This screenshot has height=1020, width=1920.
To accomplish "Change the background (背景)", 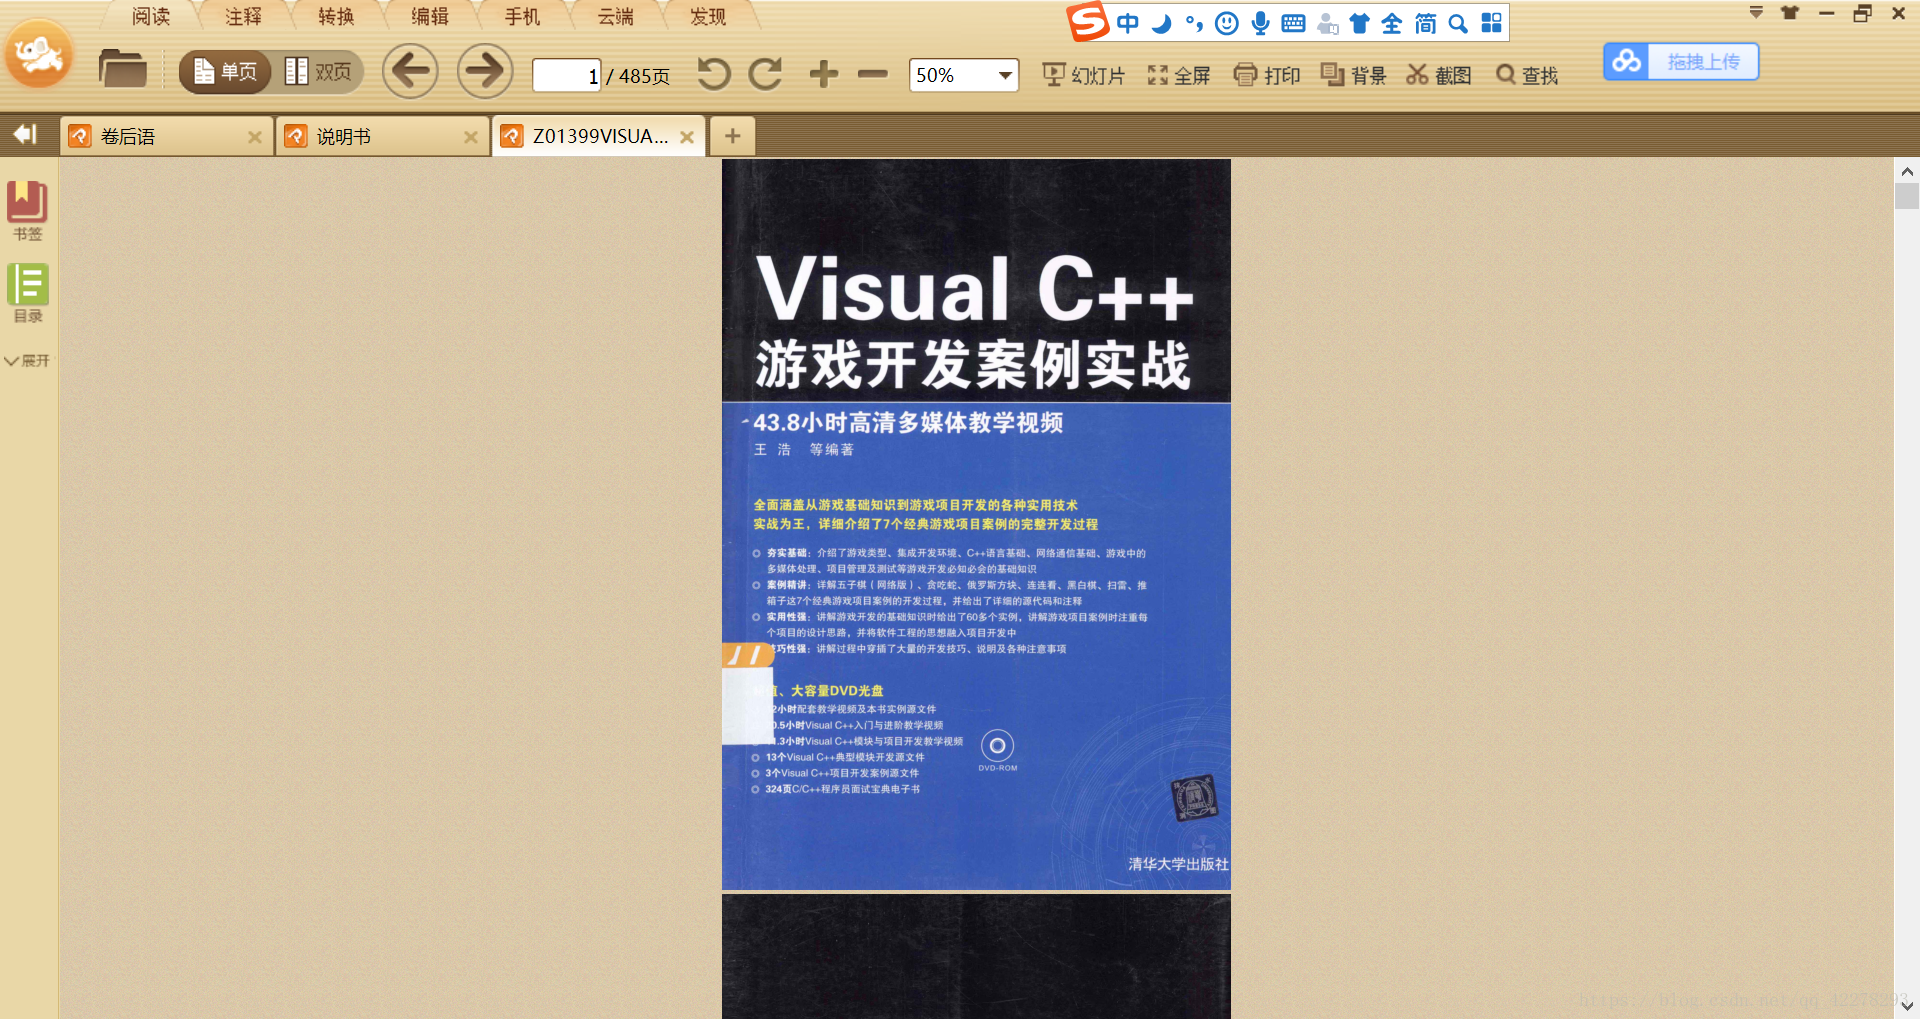I will tap(1354, 75).
